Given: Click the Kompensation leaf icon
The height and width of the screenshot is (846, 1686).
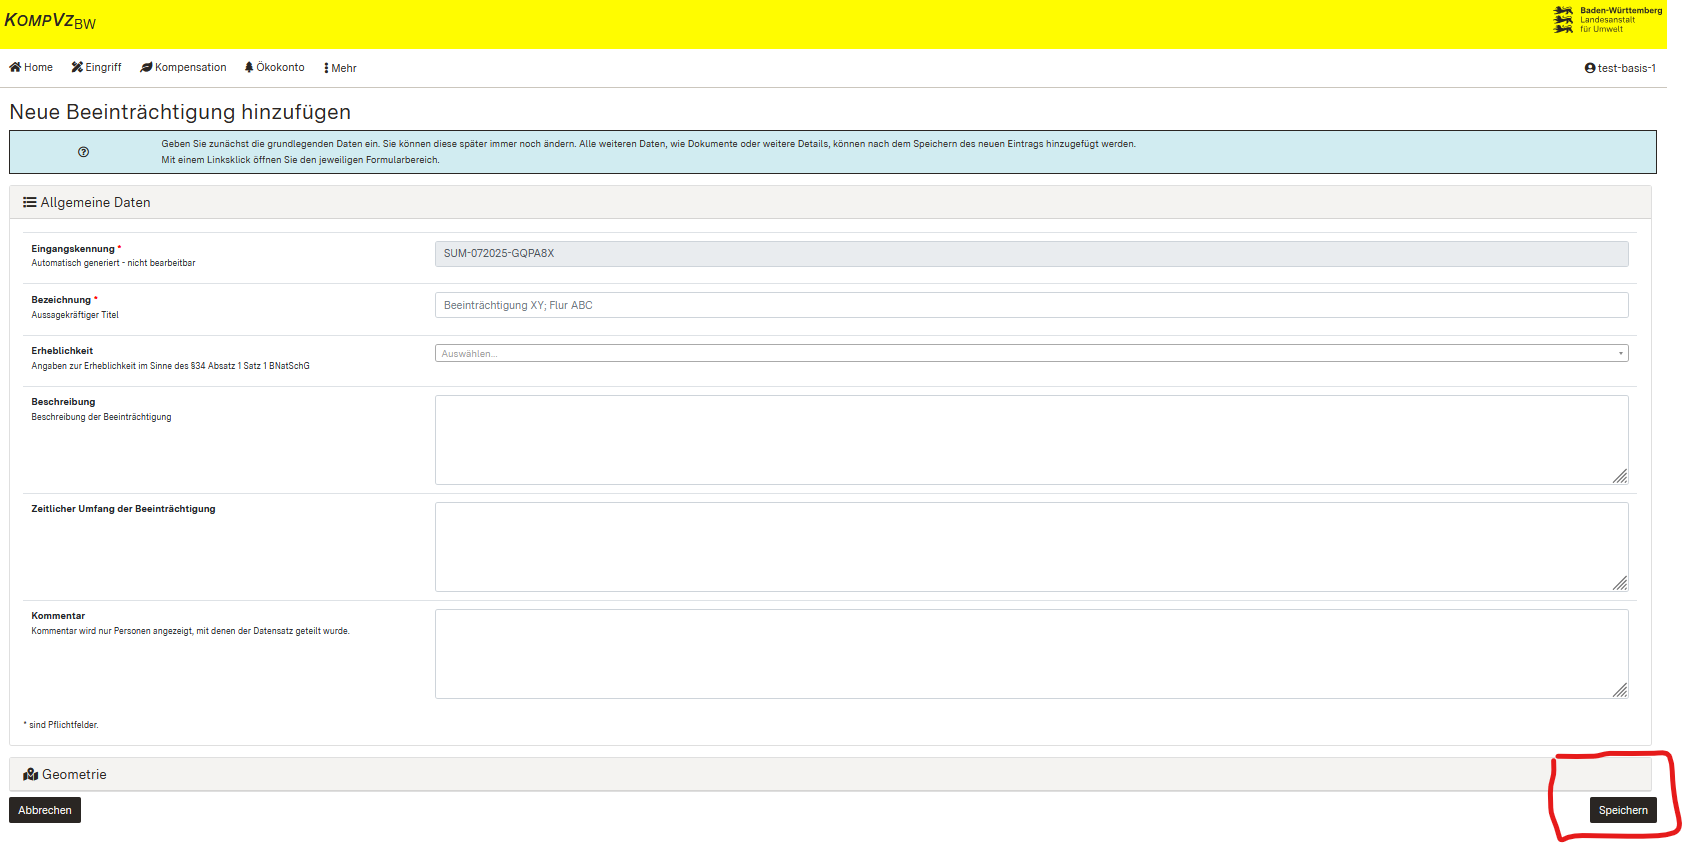Looking at the screenshot, I should (x=146, y=67).
